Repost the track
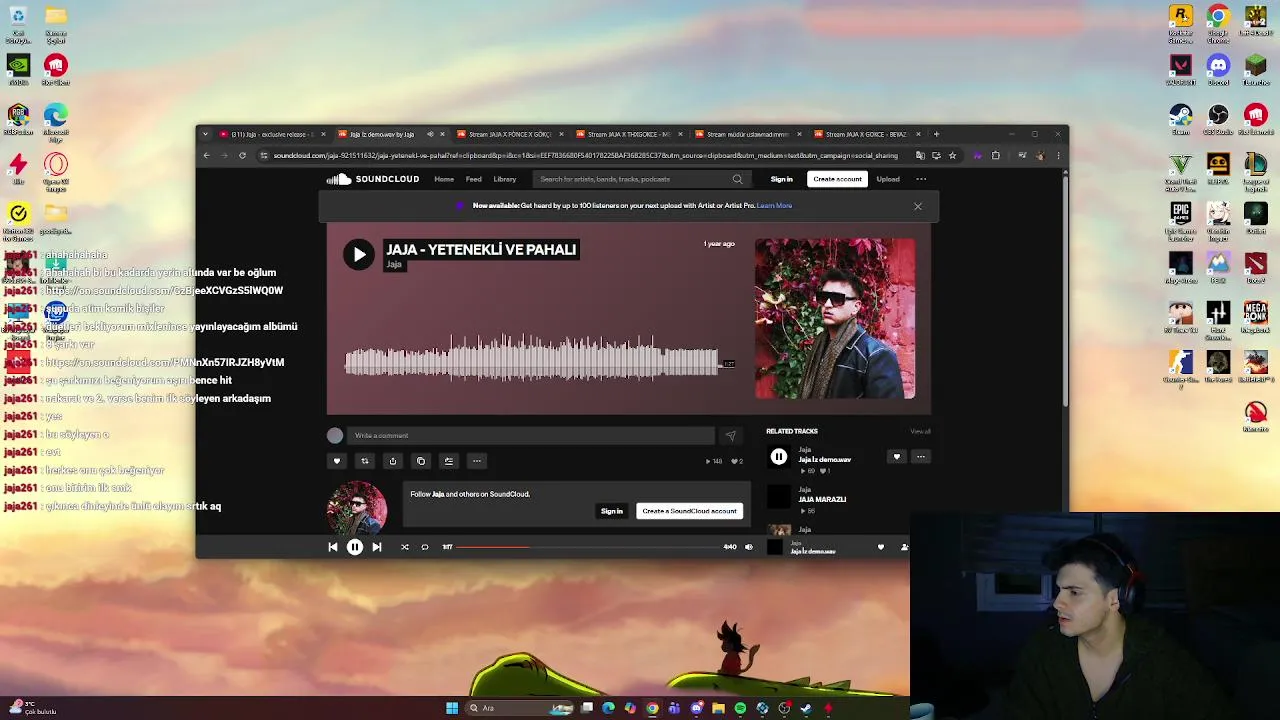The height and width of the screenshot is (720, 1280). [x=365, y=461]
